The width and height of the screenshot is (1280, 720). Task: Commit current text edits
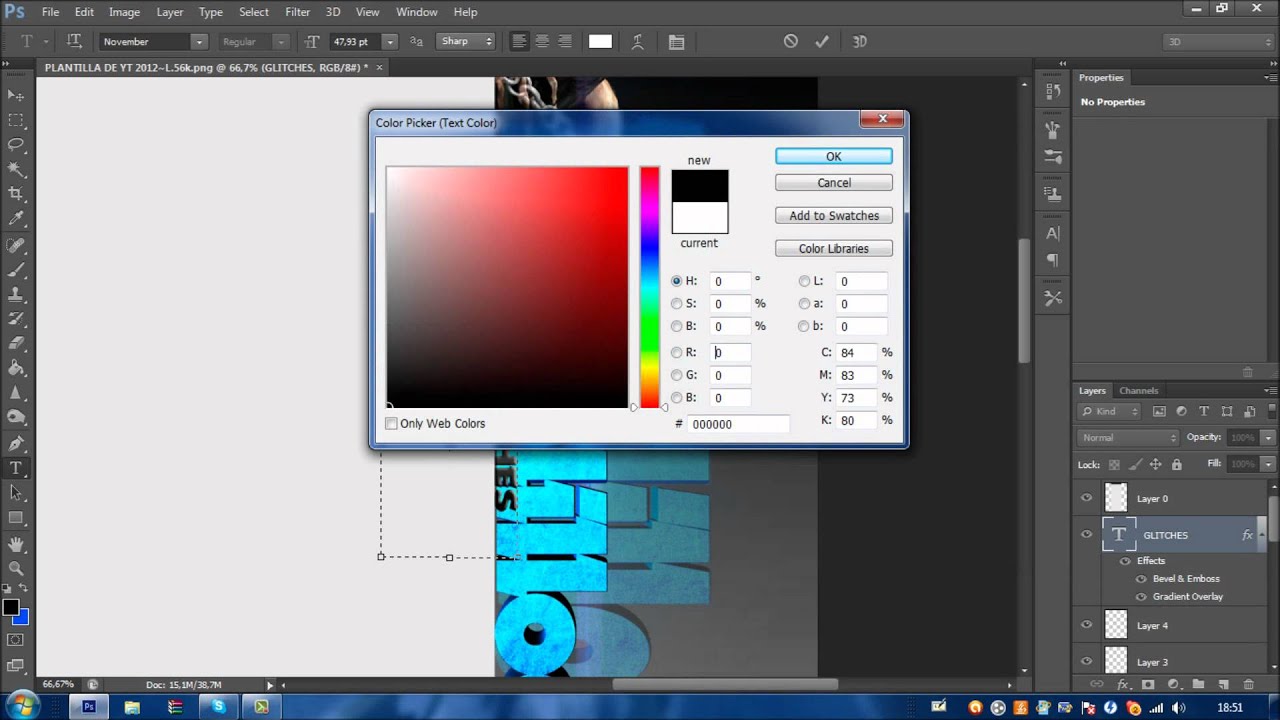(822, 41)
